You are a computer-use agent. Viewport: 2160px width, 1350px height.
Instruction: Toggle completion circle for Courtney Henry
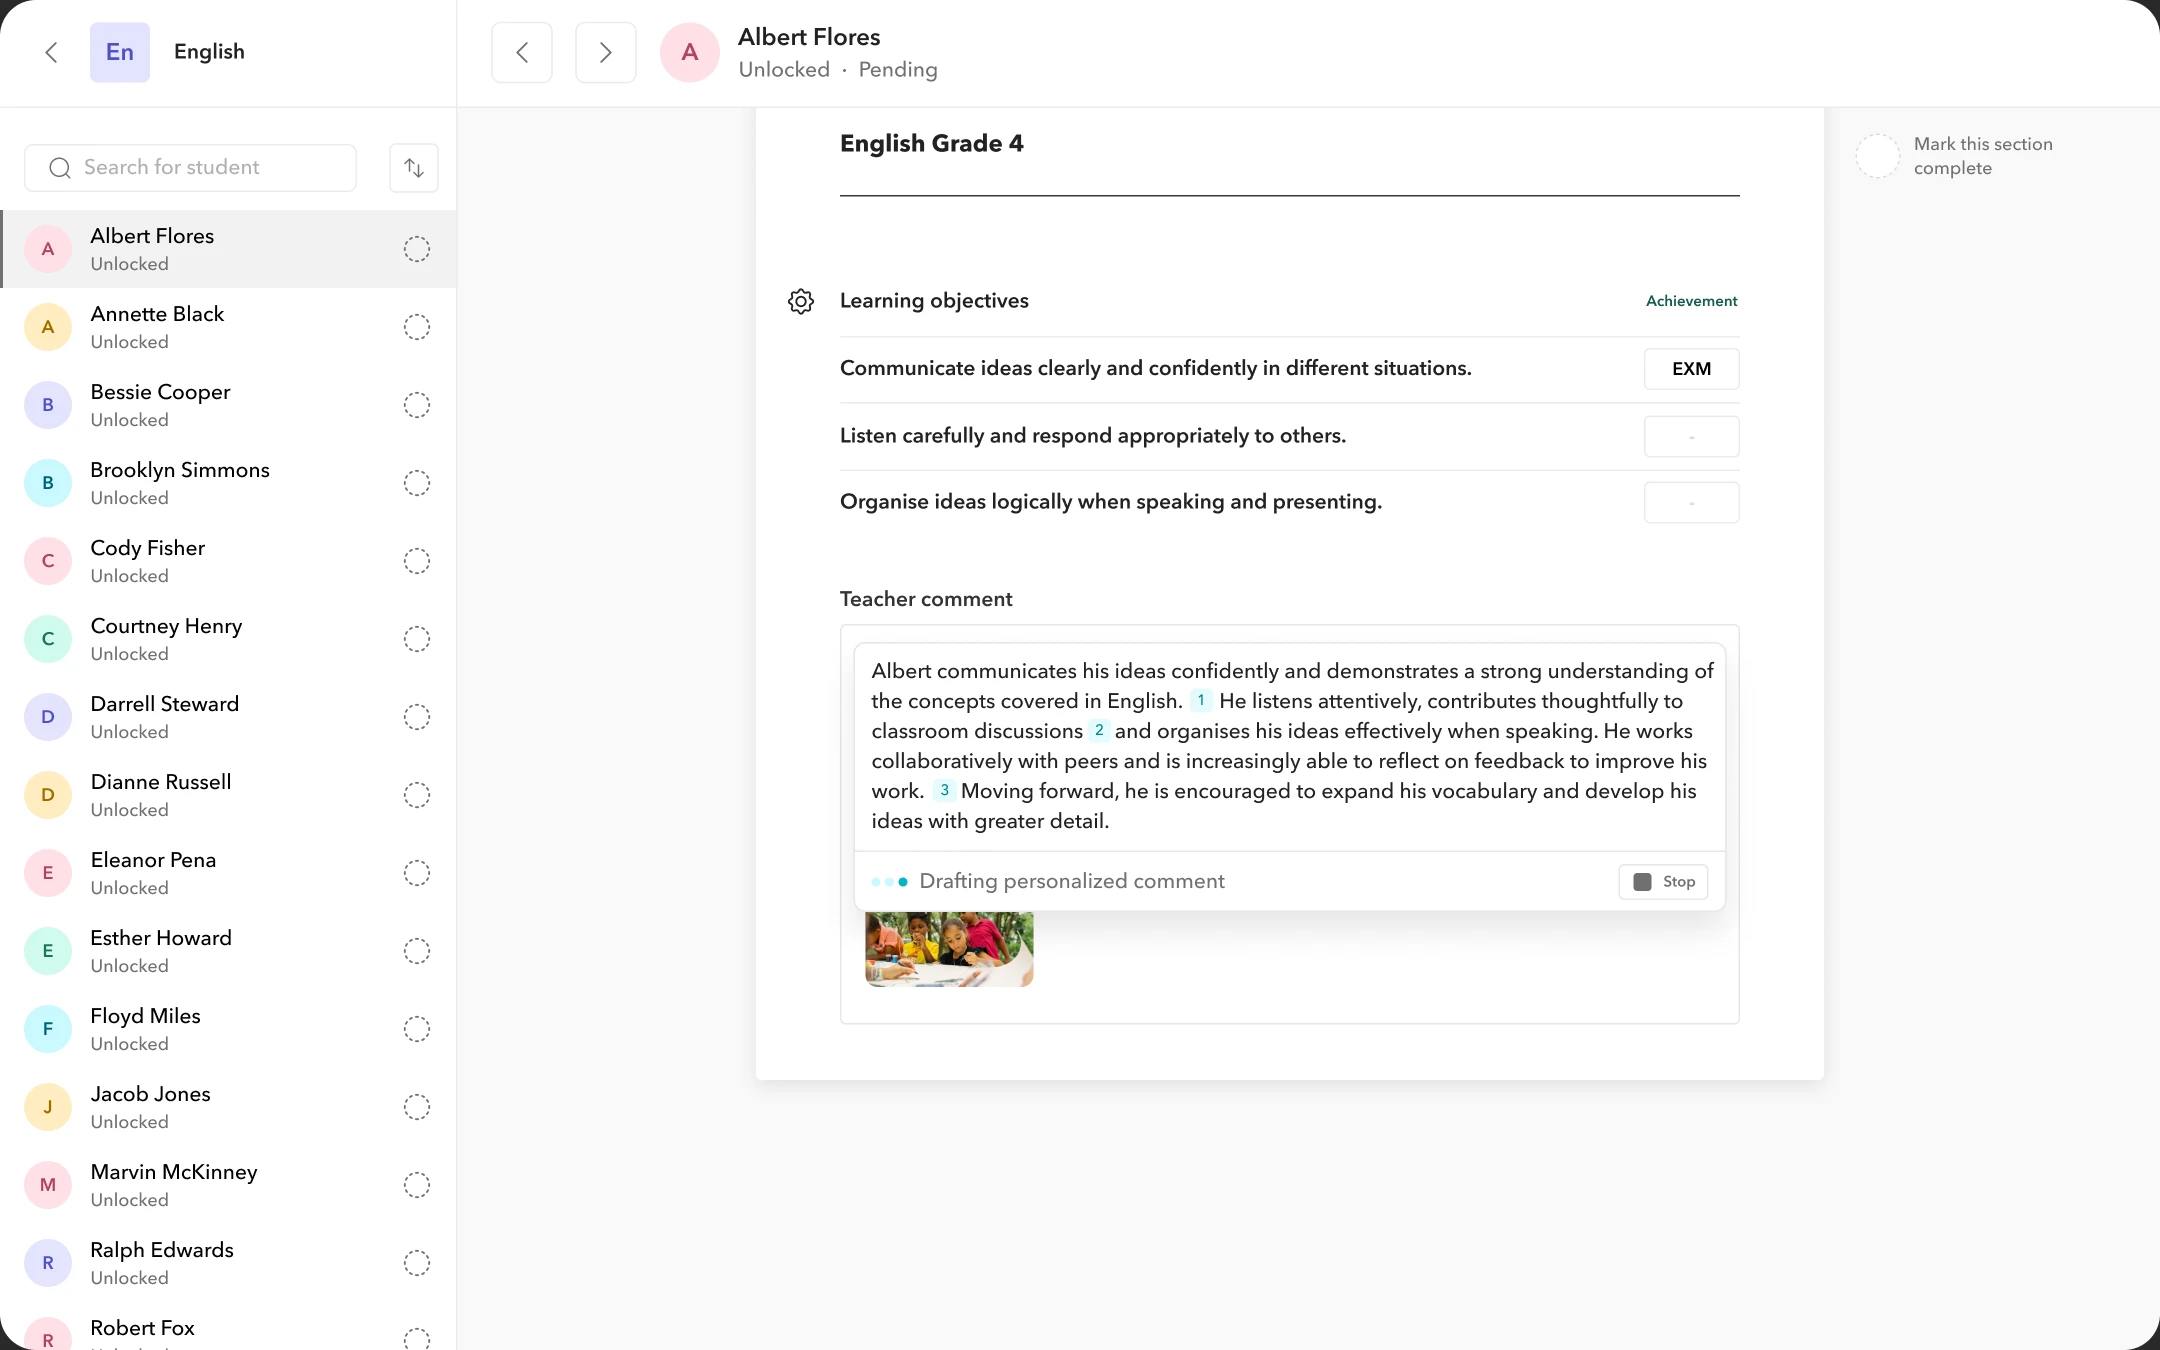click(417, 639)
